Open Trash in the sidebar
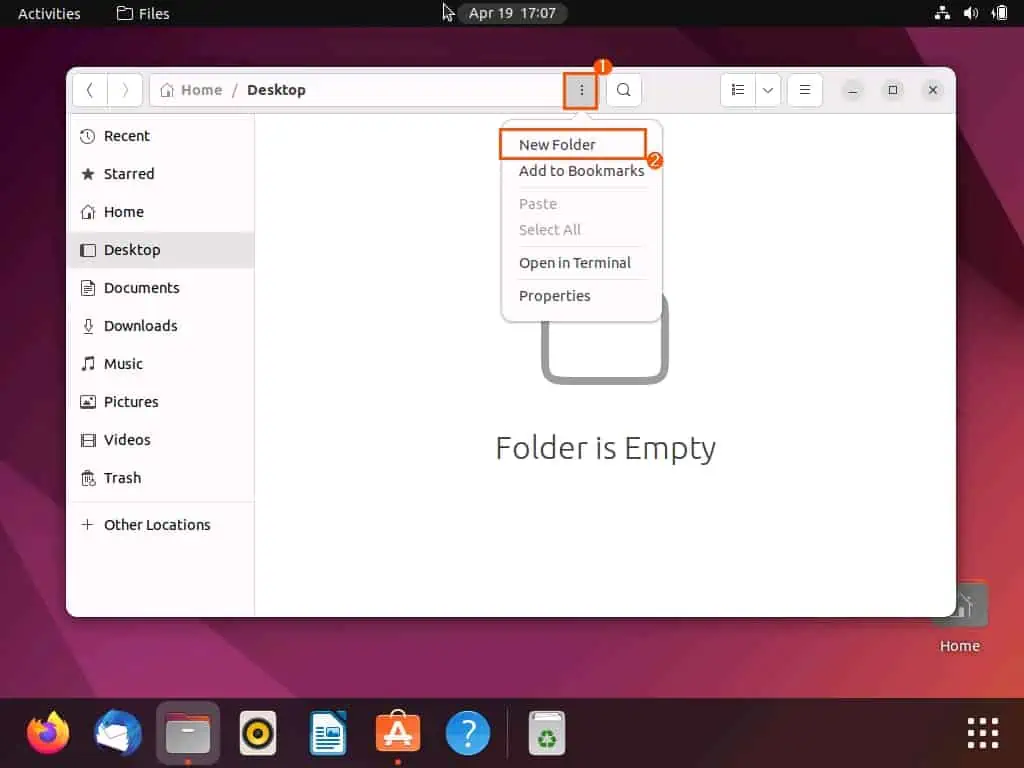Screen dimensions: 1024x768 [122, 478]
